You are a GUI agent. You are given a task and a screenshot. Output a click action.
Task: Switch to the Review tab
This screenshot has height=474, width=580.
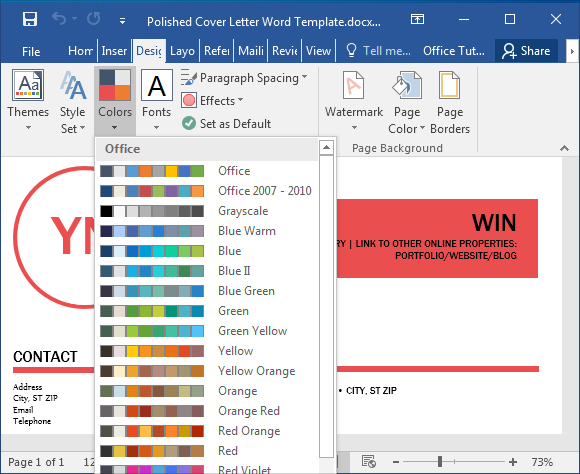[x=285, y=51]
